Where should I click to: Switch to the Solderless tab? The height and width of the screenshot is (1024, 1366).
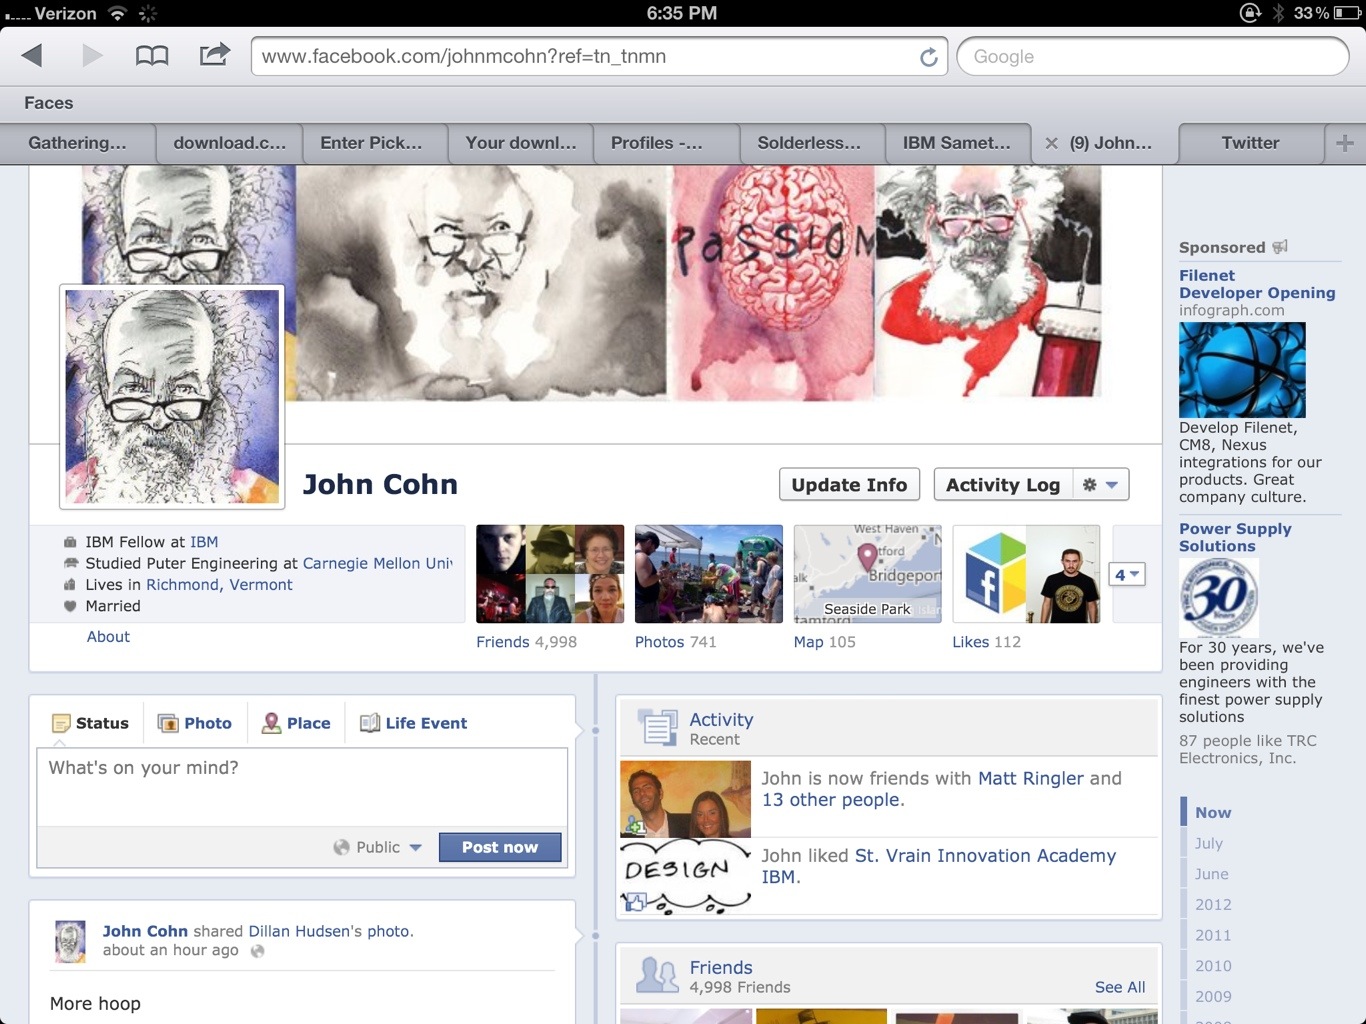pos(809,143)
